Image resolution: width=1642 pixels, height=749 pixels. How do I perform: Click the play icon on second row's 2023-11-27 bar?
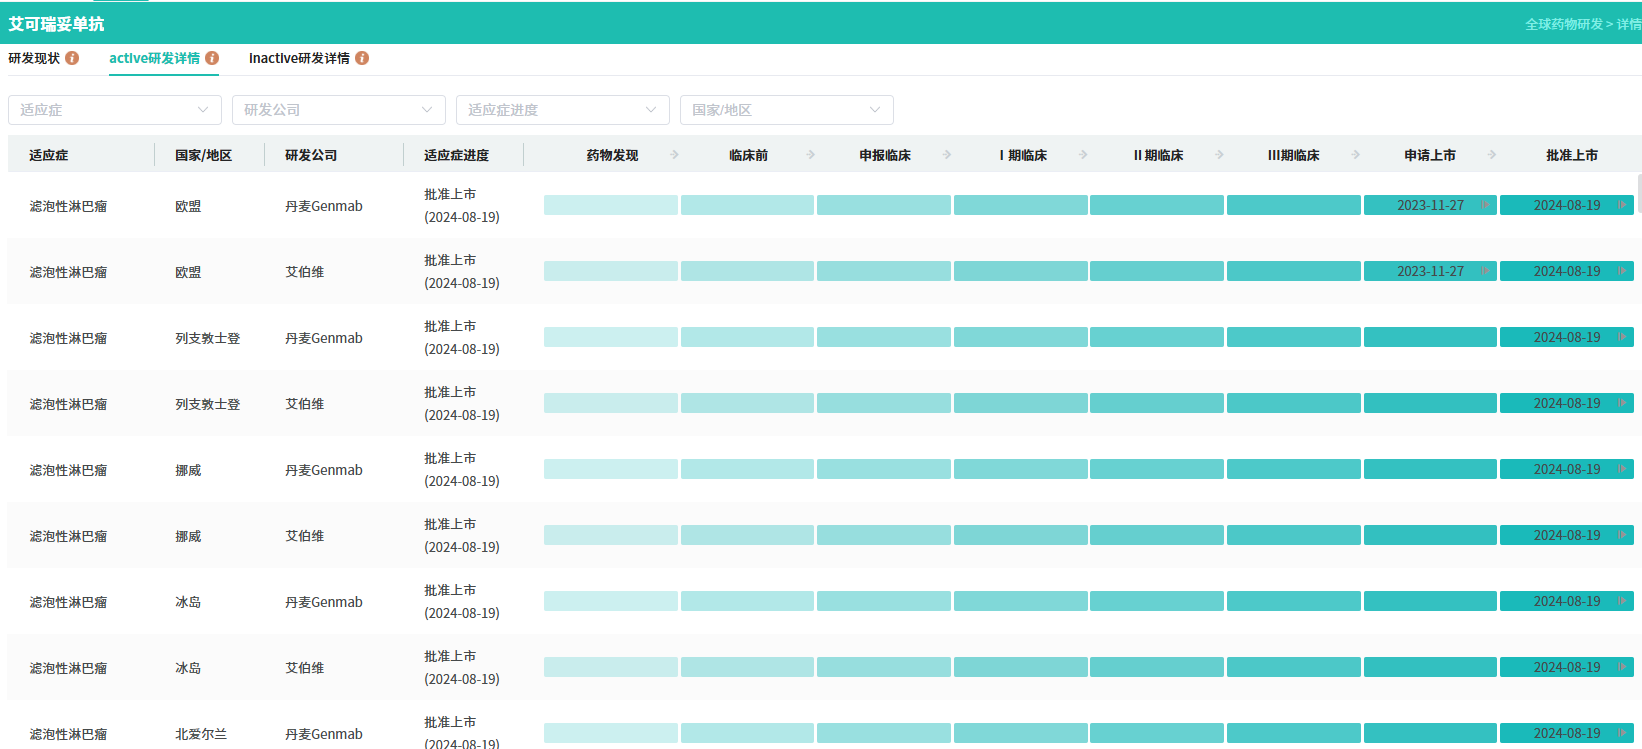pyautogui.click(x=1485, y=271)
